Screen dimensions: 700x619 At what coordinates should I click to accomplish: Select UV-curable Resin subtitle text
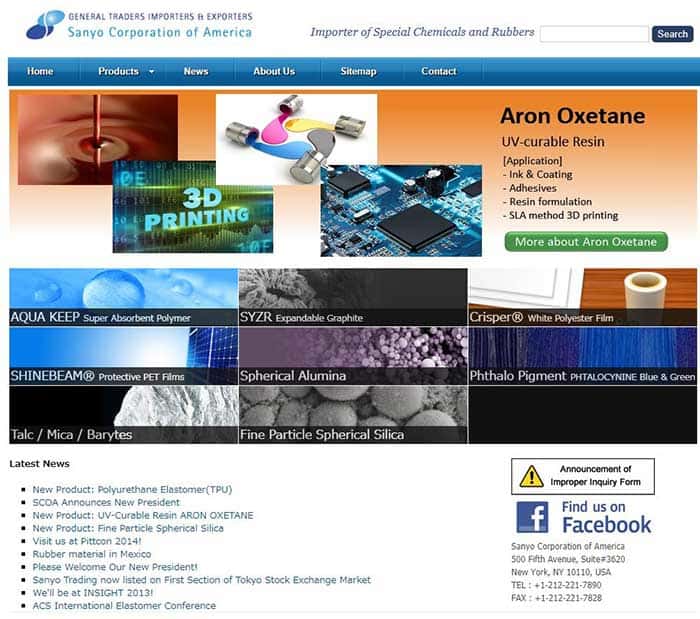(553, 142)
